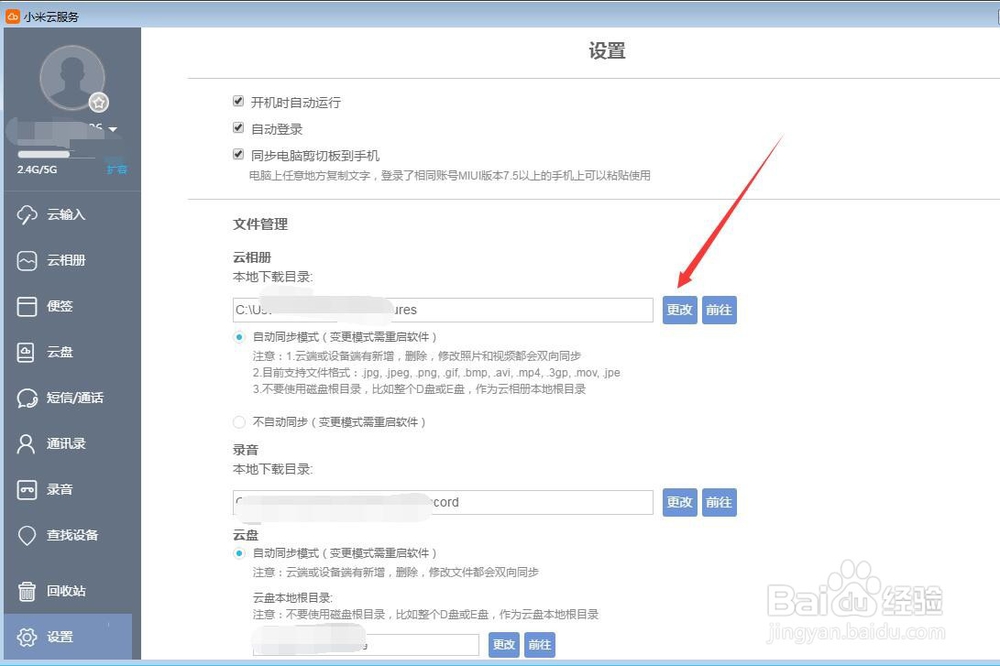Screen dimensions: 1000x666
Task: Click the 小米云服务 title bar logo
Action: (x=12, y=17)
